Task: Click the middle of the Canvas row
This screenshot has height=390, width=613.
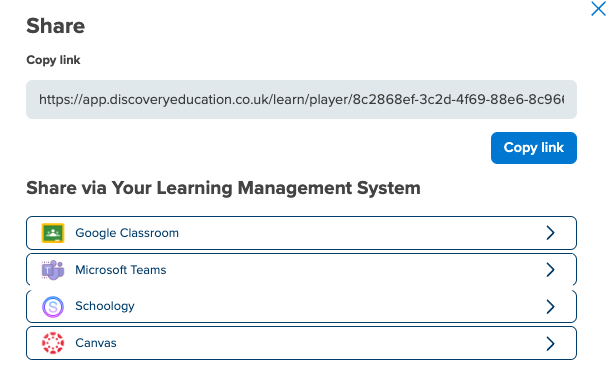Action: 301,343
